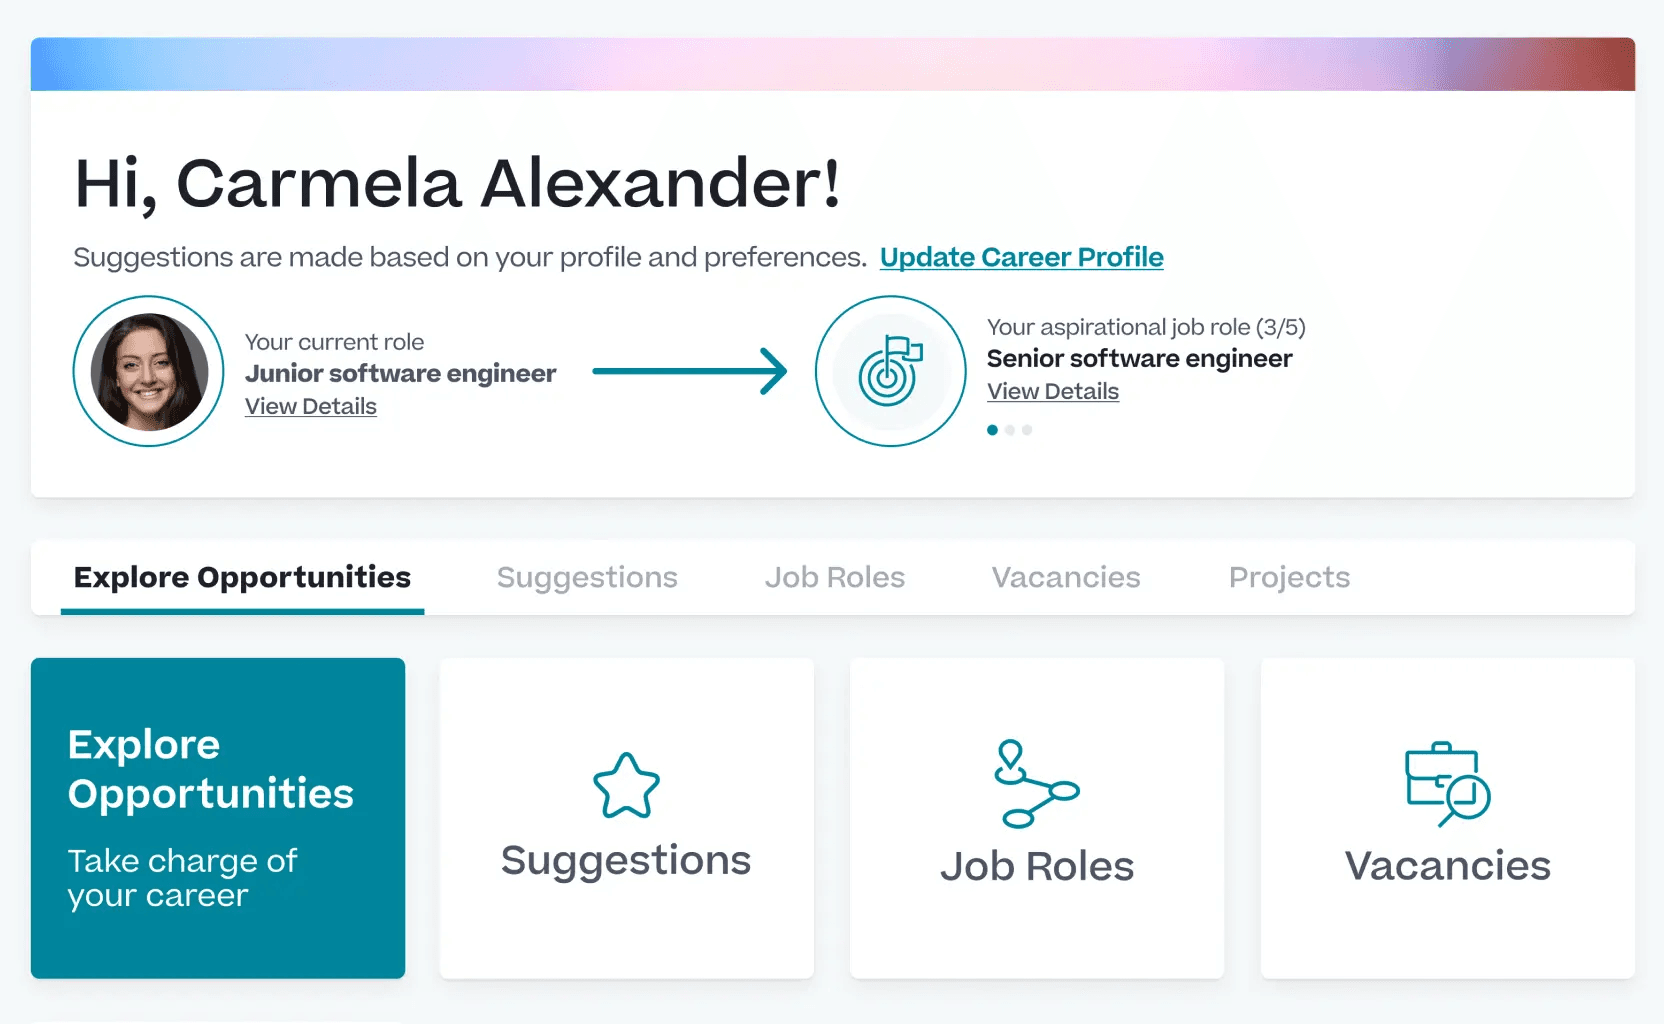Select the third carousel pagination dot
1664x1024 pixels.
pos(1027,430)
